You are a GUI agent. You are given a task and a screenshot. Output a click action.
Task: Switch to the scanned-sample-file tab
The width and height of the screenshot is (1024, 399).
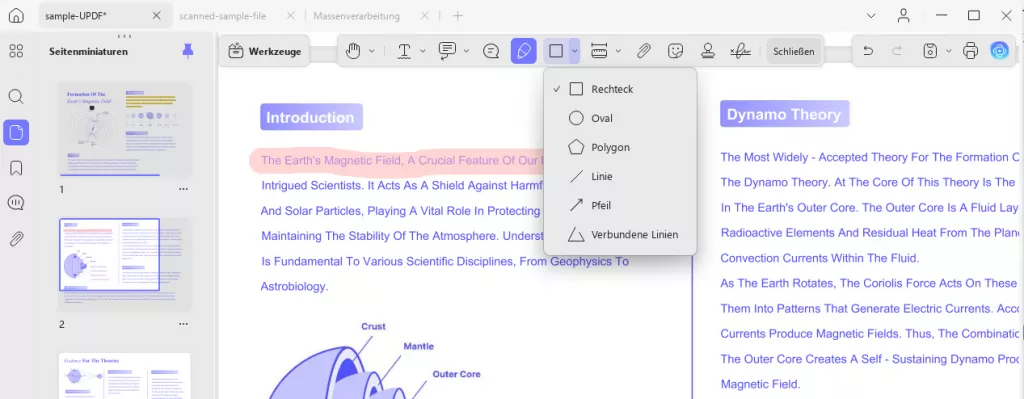pos(223,16)
